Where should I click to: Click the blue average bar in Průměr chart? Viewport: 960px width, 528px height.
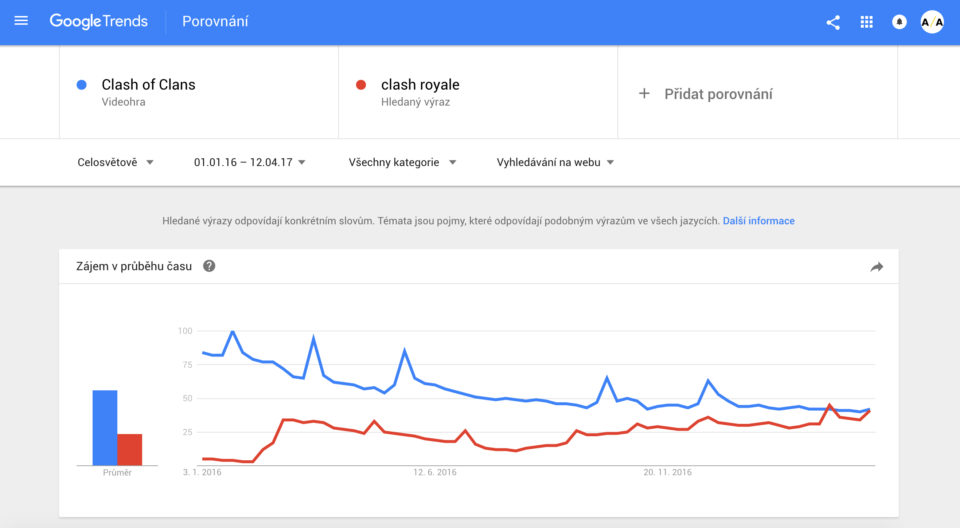105,428
